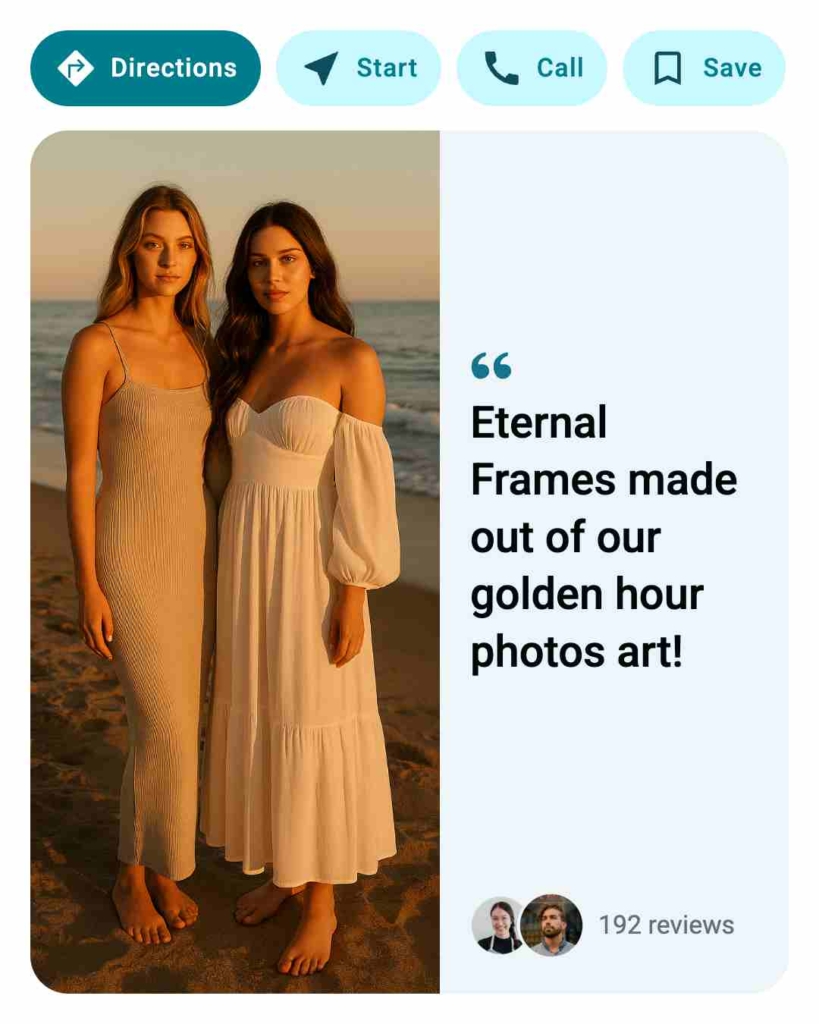Open the bearded male reviewer's avatar
This screenshot has height=1024, width=819.
[x=552, y=925]
